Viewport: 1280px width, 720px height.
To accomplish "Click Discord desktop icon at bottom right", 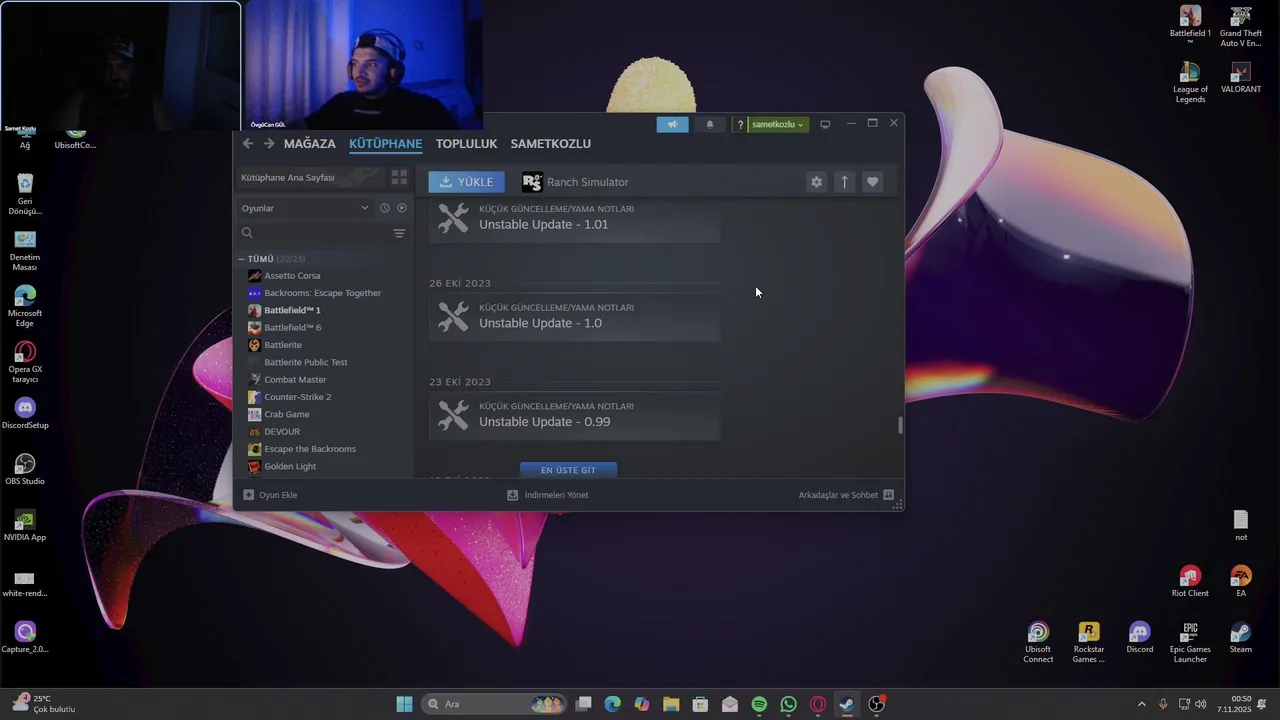I will point(1140,638).
